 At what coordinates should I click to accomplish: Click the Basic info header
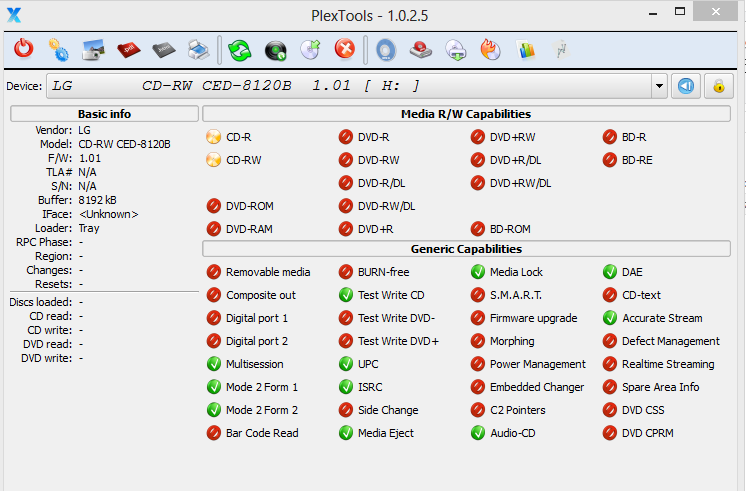(104, 114)
